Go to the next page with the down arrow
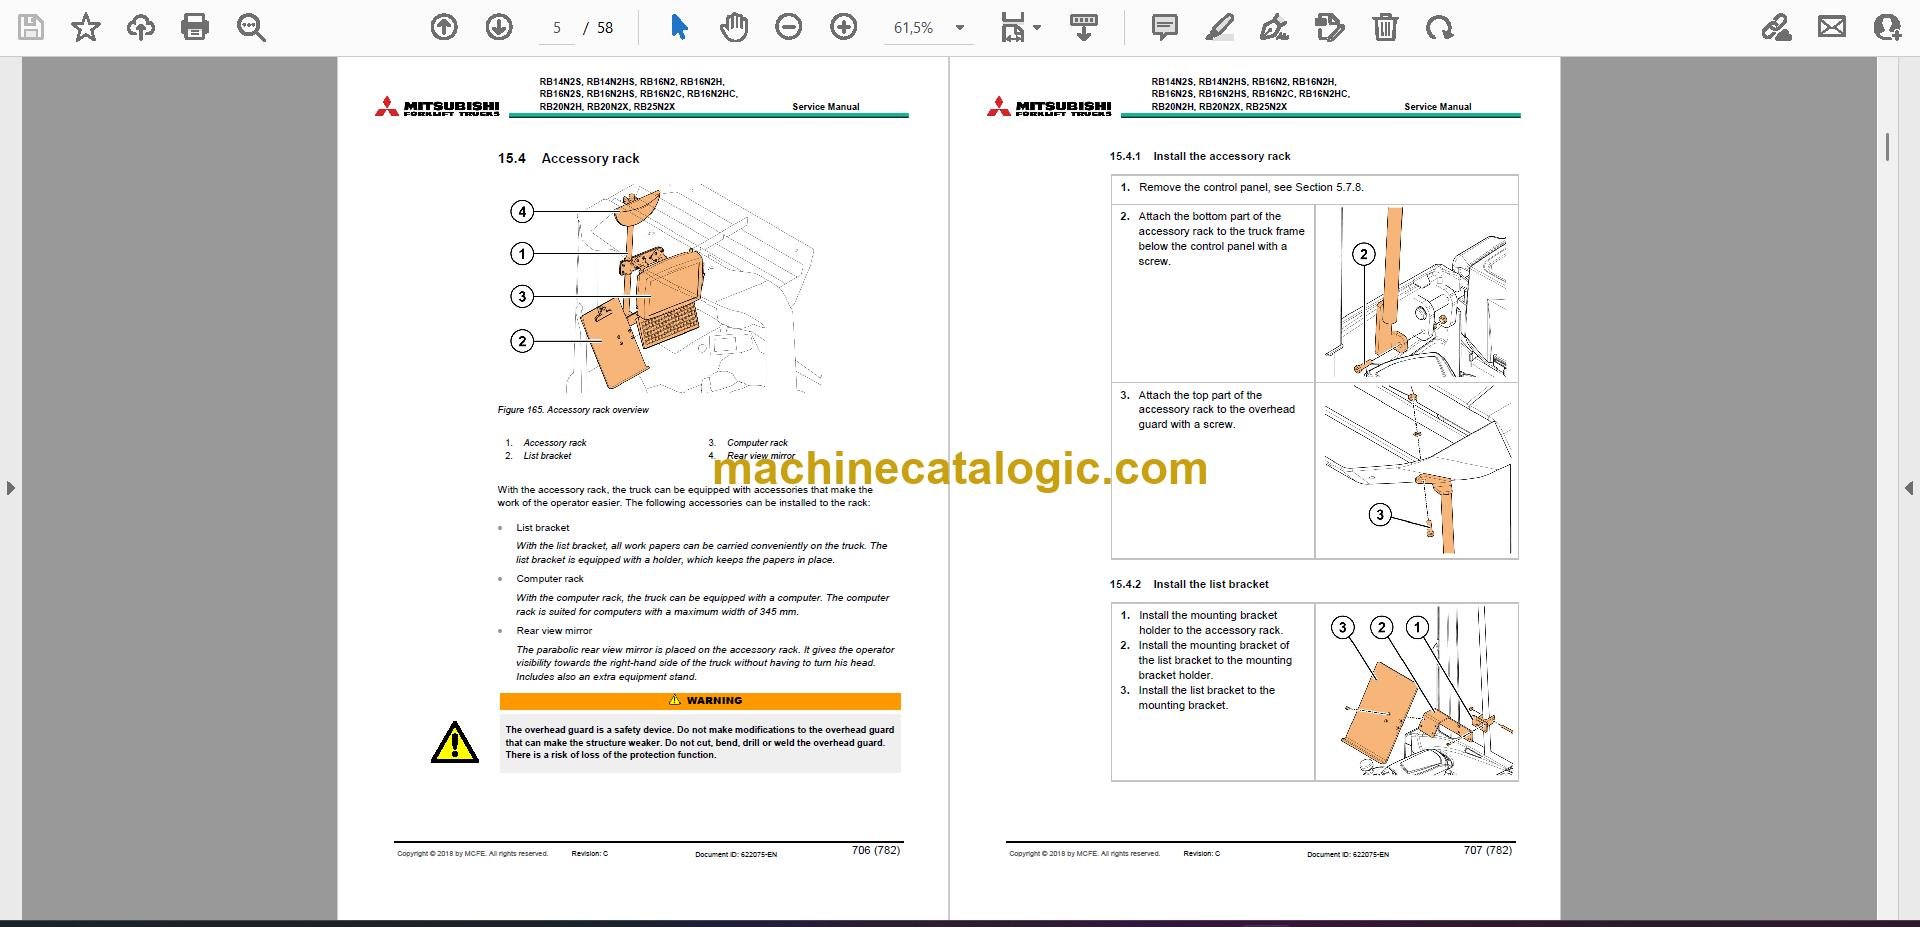Viewport: 1920px width, 927px height. [499, 27]
